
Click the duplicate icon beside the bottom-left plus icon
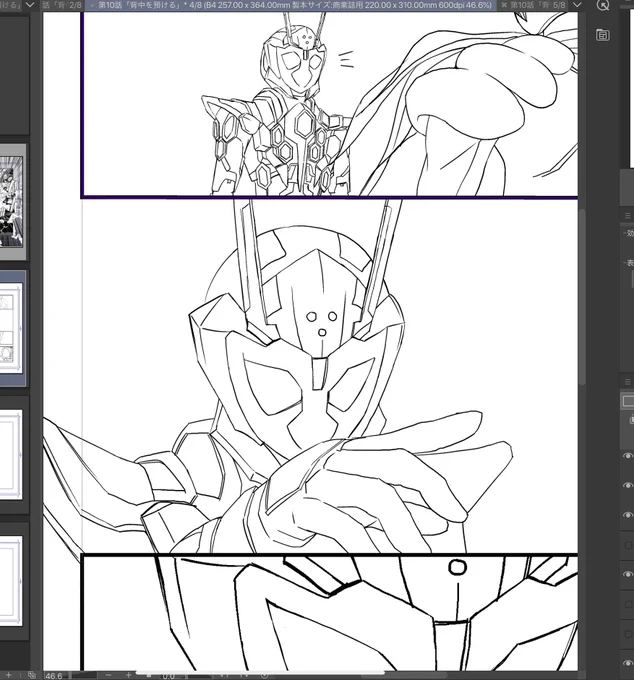point(32,675)
